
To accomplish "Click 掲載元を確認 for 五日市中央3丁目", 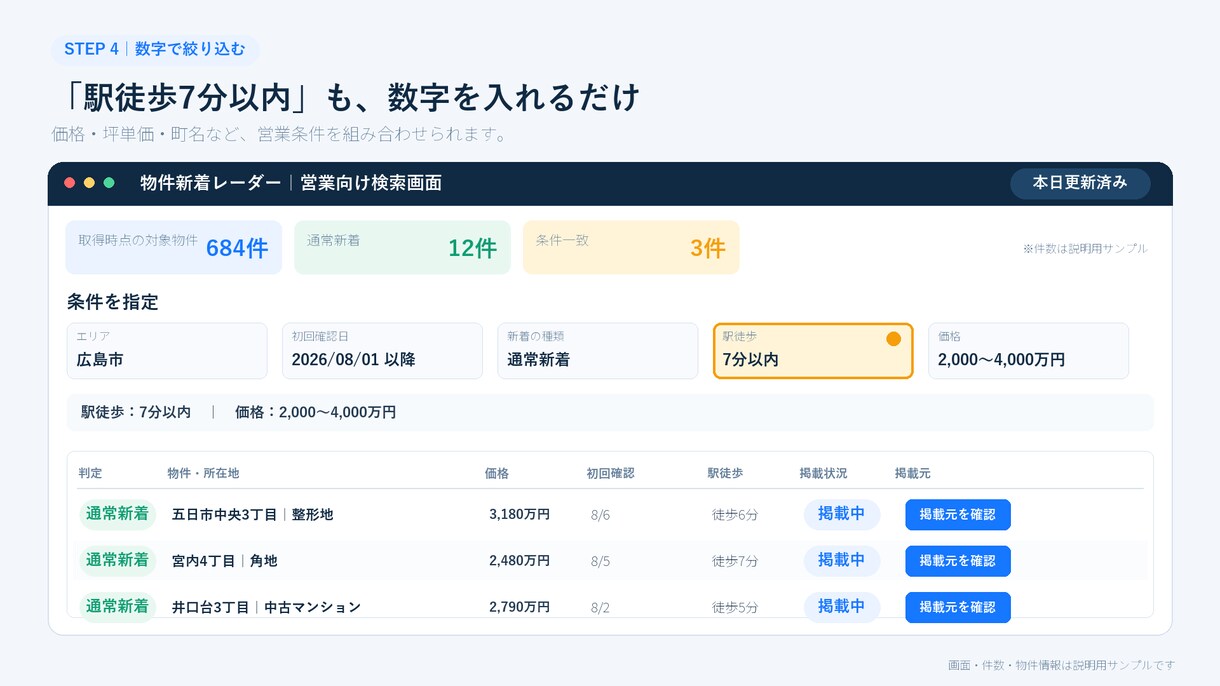I will pos(958,515).
